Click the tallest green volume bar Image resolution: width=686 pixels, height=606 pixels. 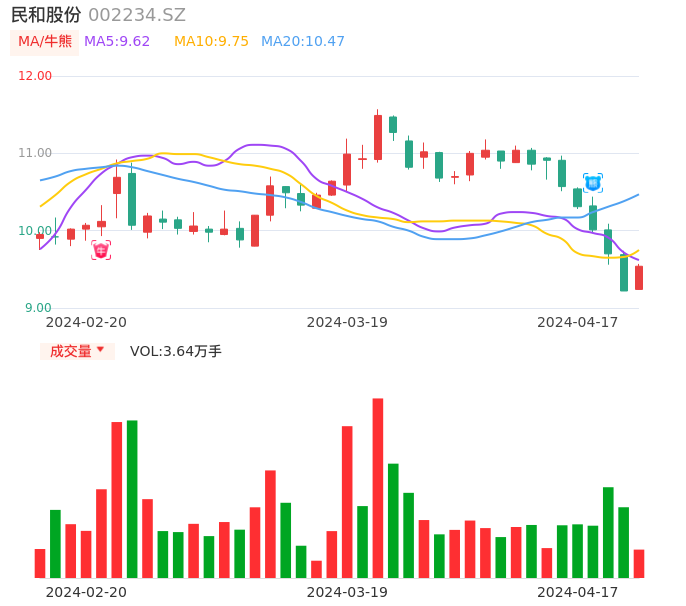click(x=132, y=498)
